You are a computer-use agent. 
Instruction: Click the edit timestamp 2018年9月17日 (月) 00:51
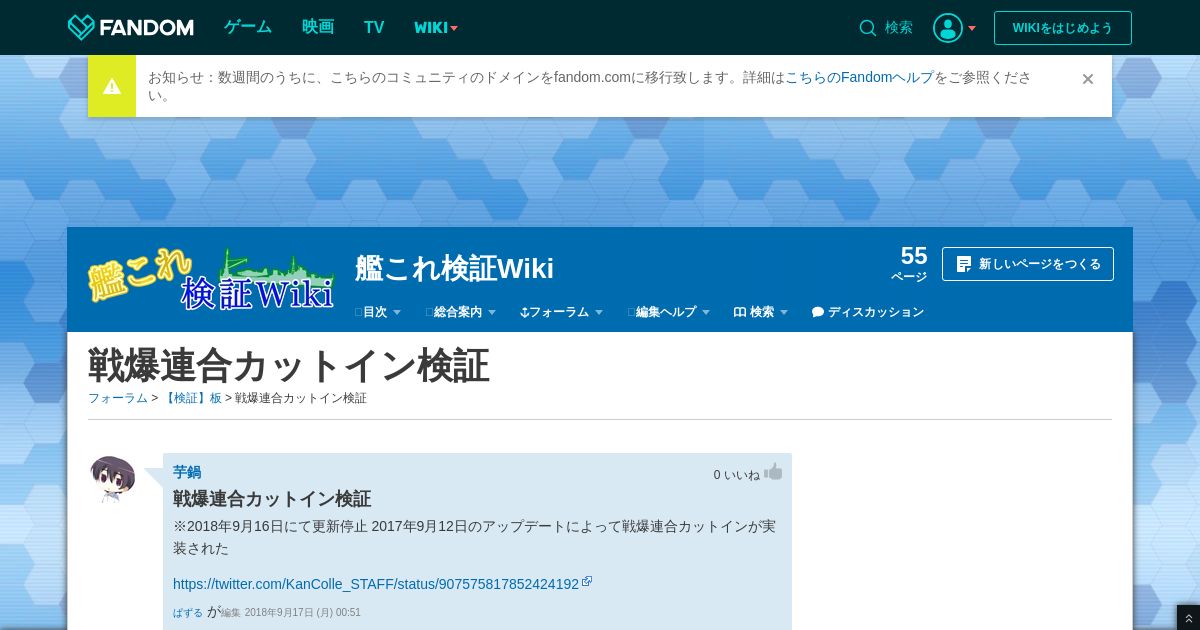(303, 613)
